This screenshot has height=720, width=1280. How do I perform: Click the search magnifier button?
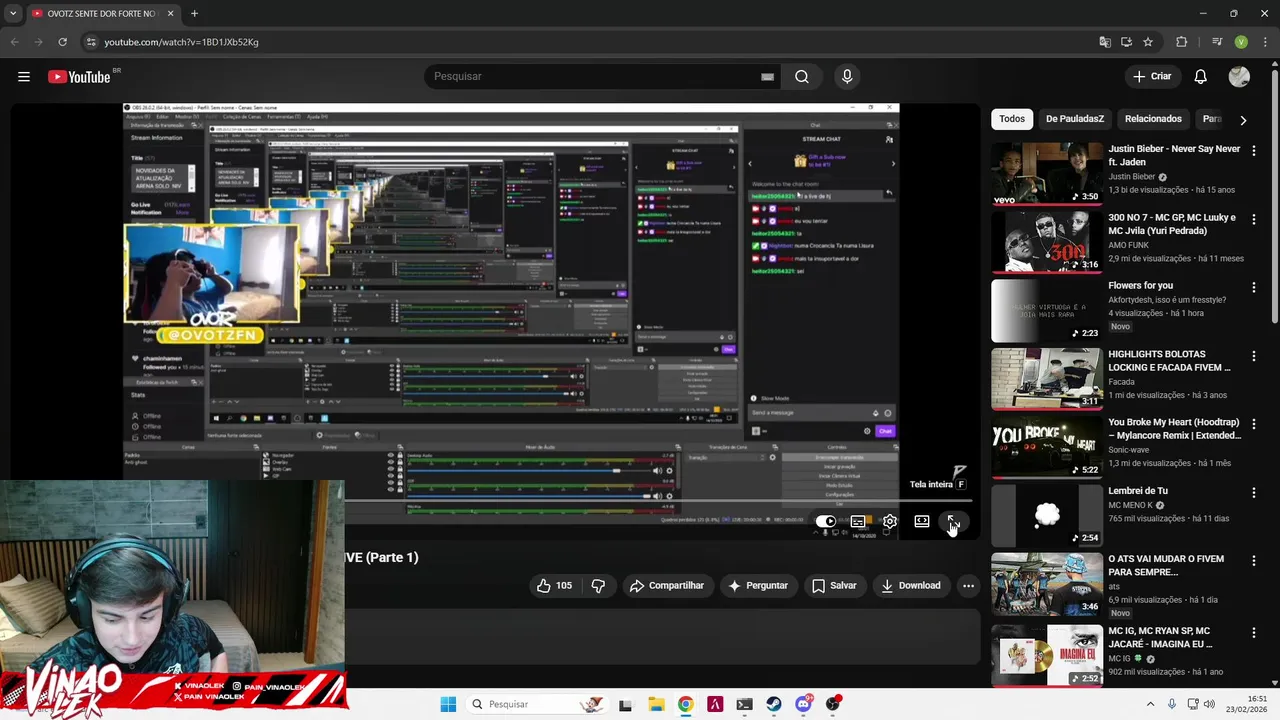802,76
